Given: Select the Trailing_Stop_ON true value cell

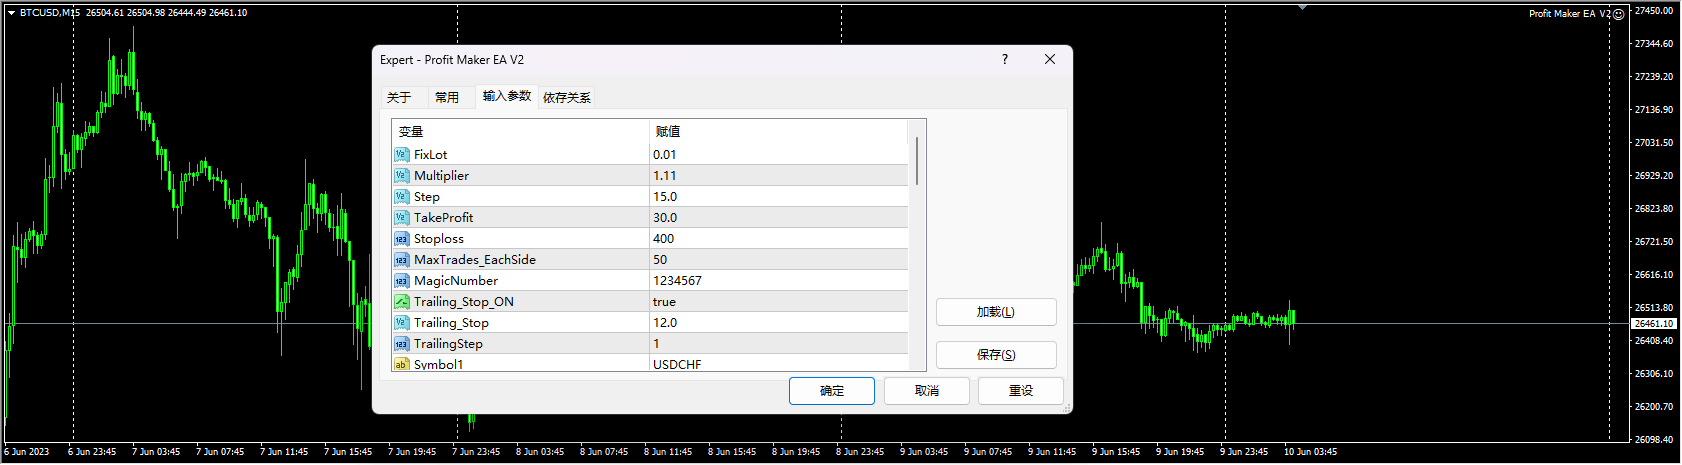Looking at the screenshot, I should coord(778,302).
